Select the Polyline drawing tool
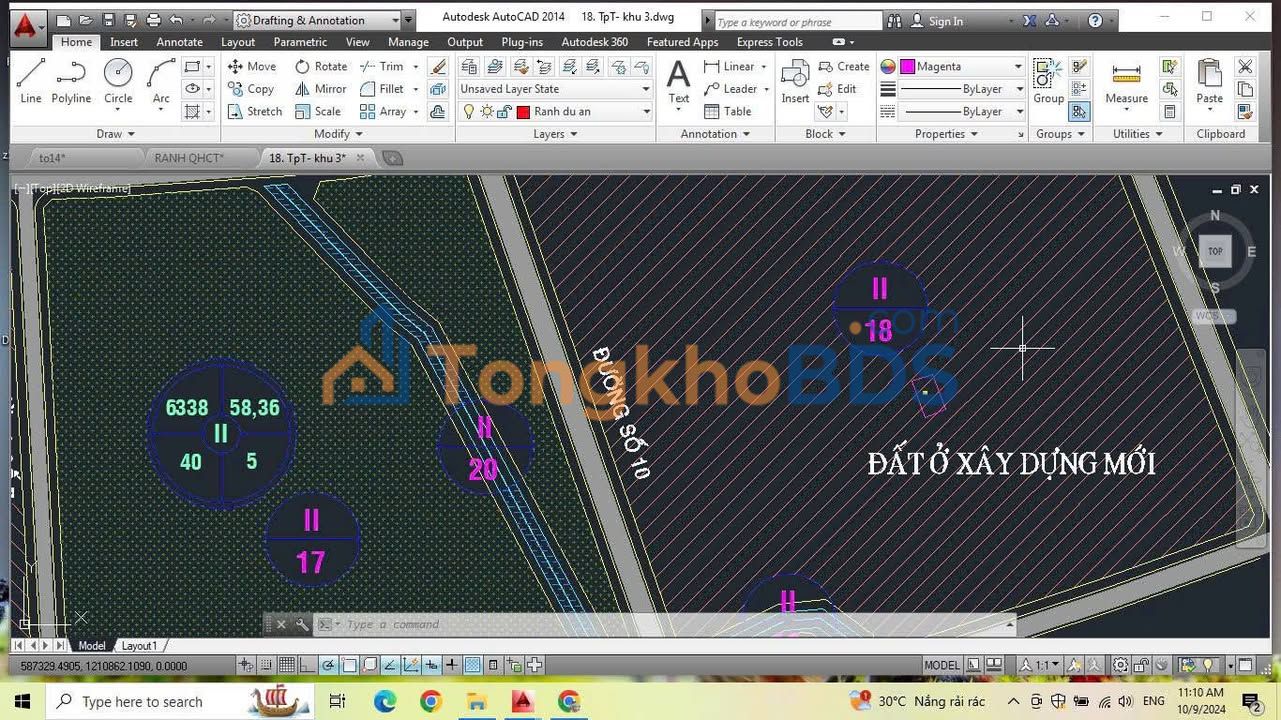The width and height of the screenshot is (1281, 720). coord(71,80)
